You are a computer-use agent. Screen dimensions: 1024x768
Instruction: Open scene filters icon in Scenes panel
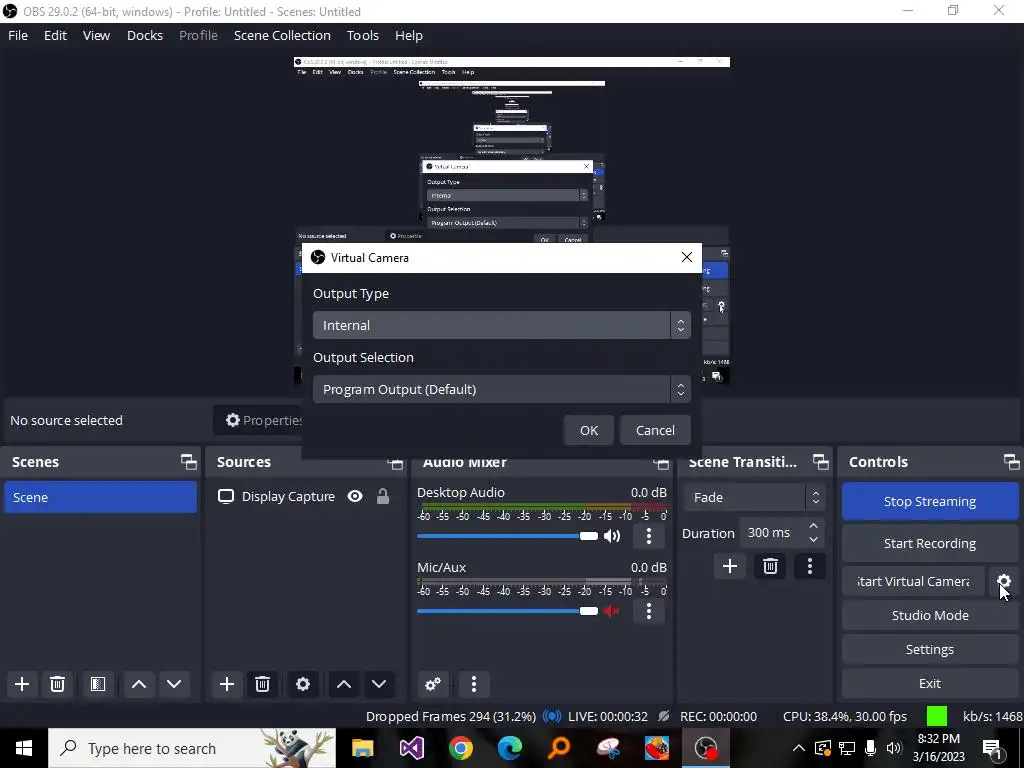tap(98, 684)
